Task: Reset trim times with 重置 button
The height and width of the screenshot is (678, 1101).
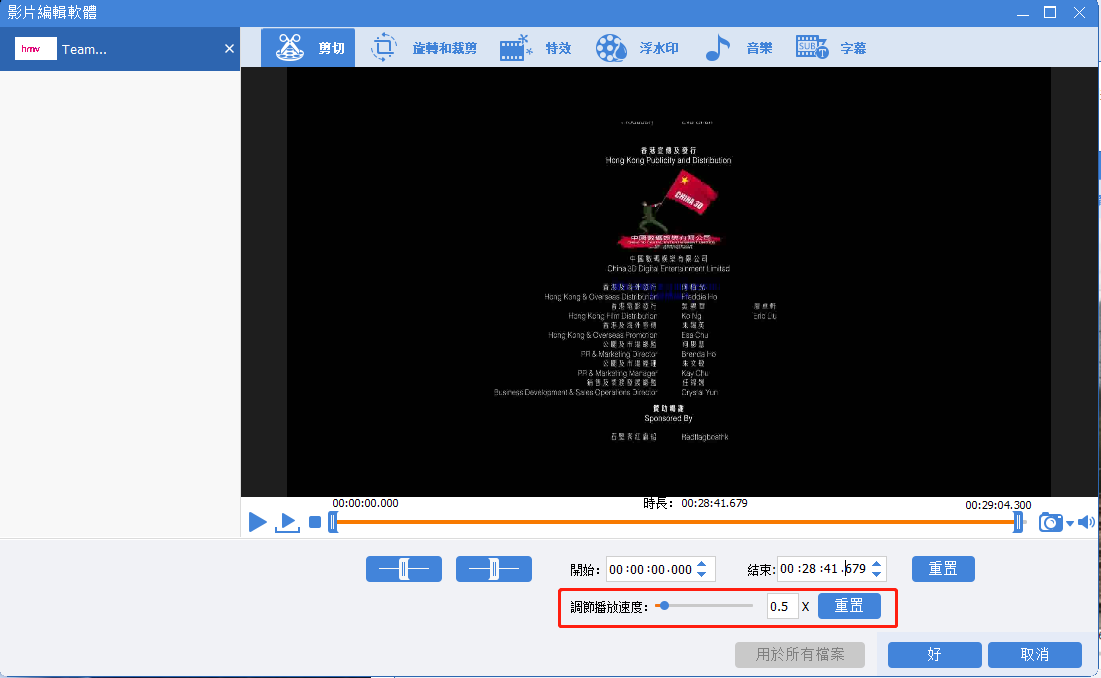Action: pos(943,569)
